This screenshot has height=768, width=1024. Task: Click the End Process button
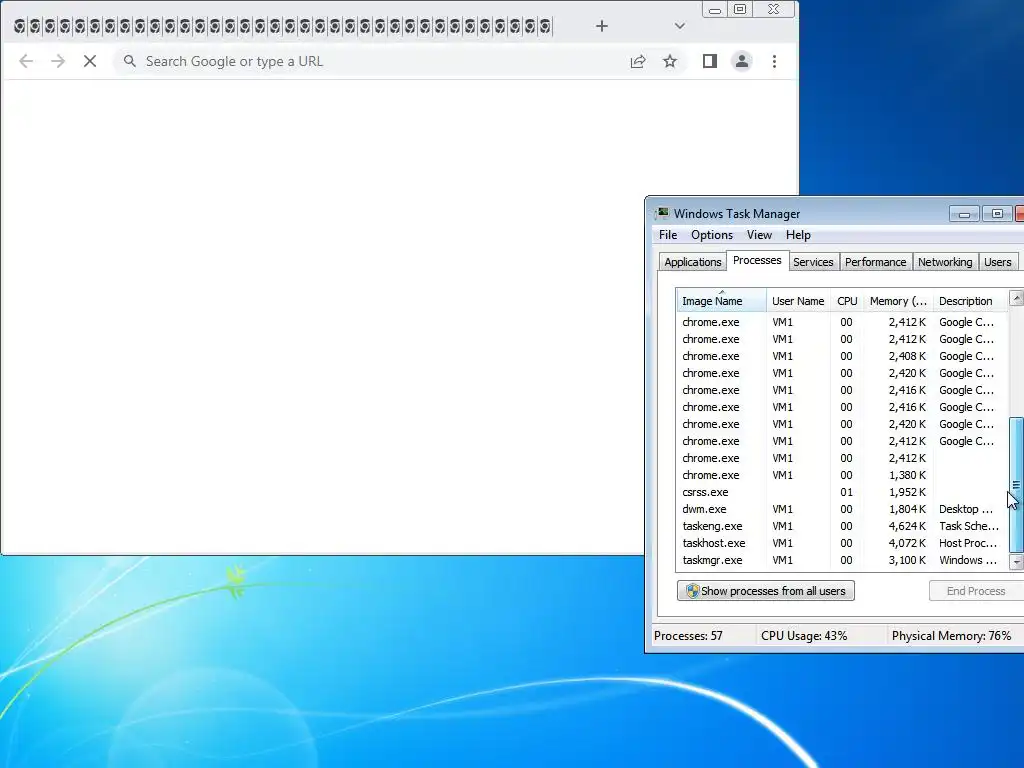[x=976, y=591]
